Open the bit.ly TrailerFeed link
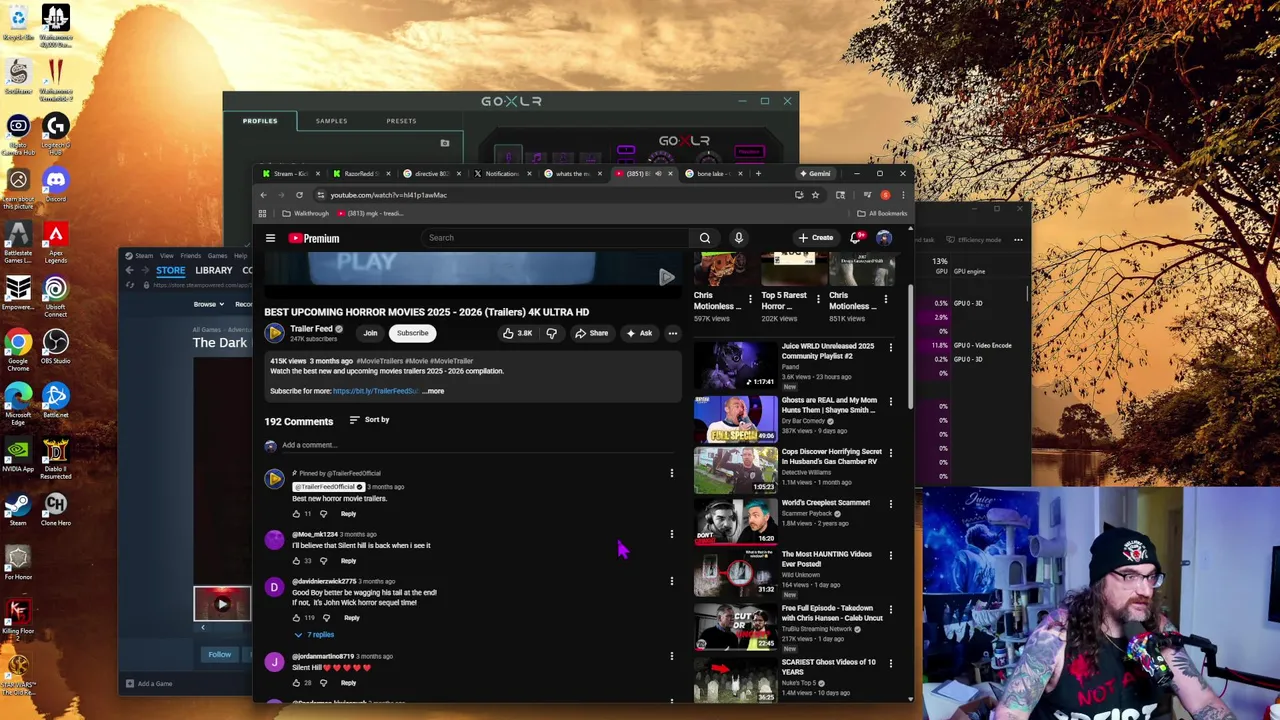 click(x=375, y=391)
